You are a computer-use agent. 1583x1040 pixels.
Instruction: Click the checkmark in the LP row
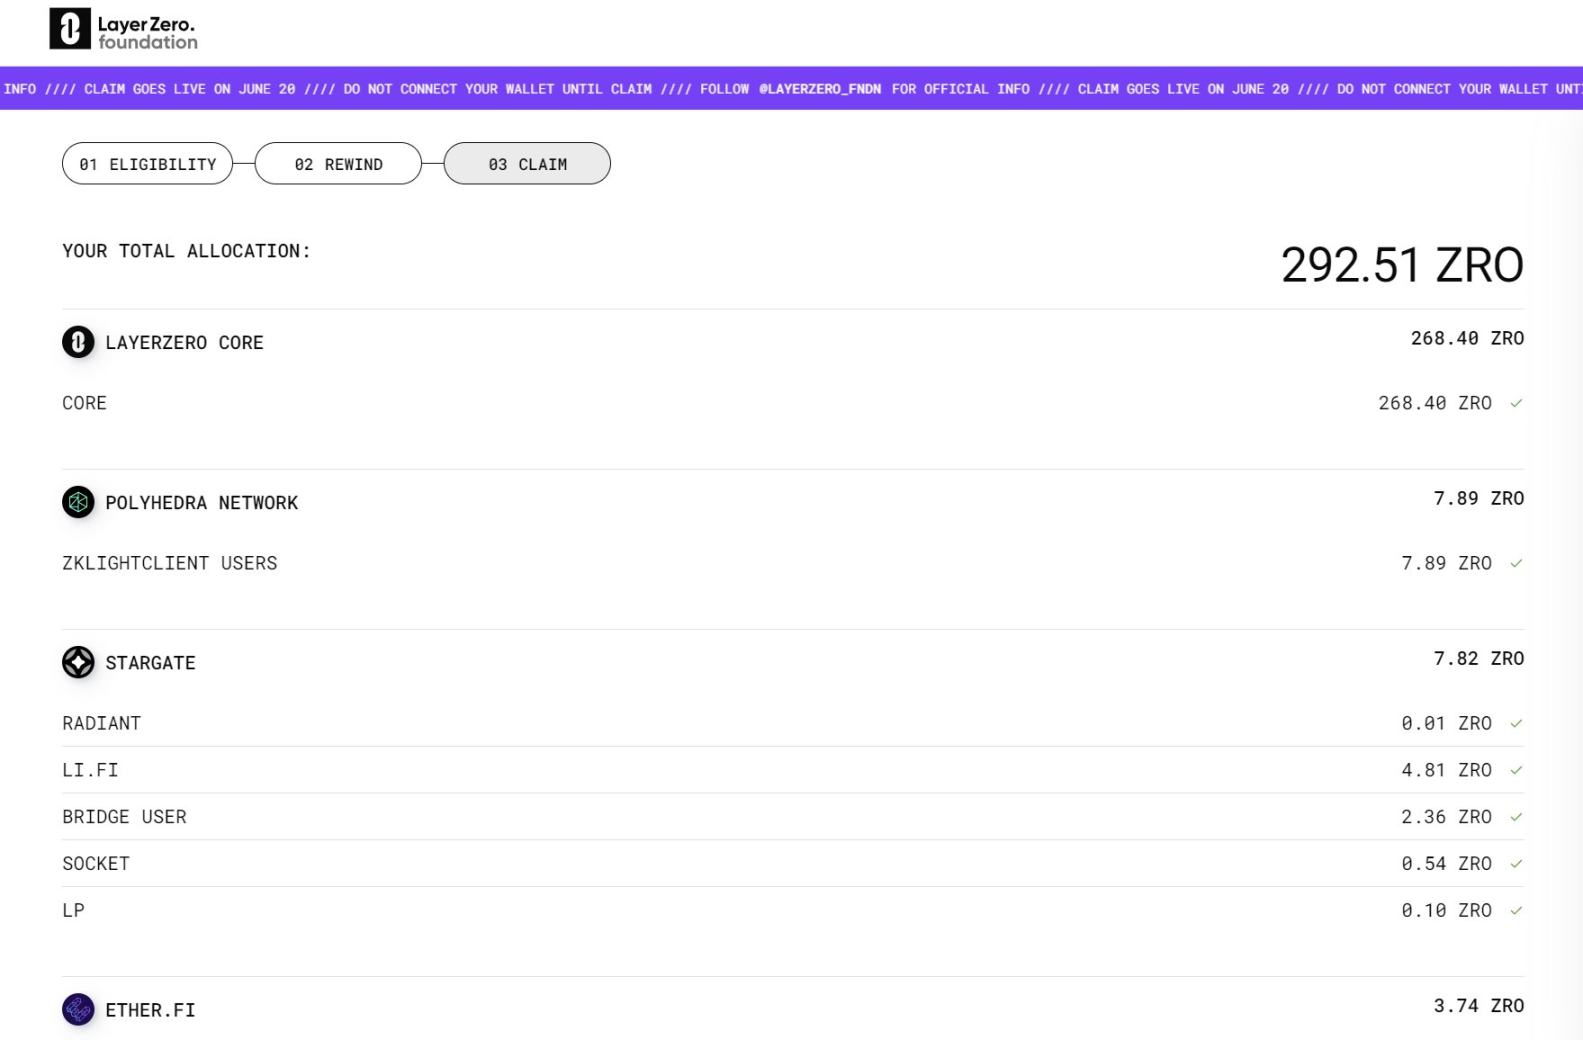(1516, 910)
